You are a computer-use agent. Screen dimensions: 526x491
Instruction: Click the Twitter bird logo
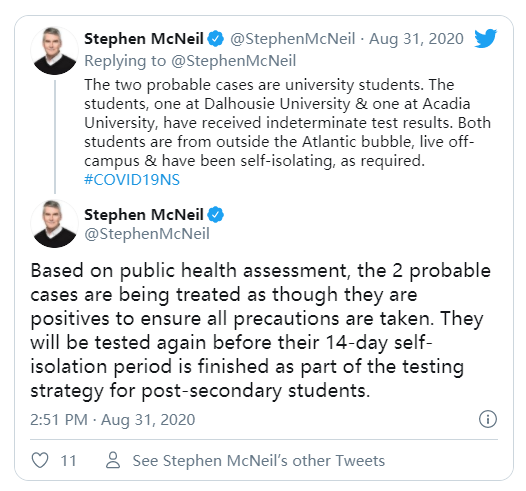[485, 38]
